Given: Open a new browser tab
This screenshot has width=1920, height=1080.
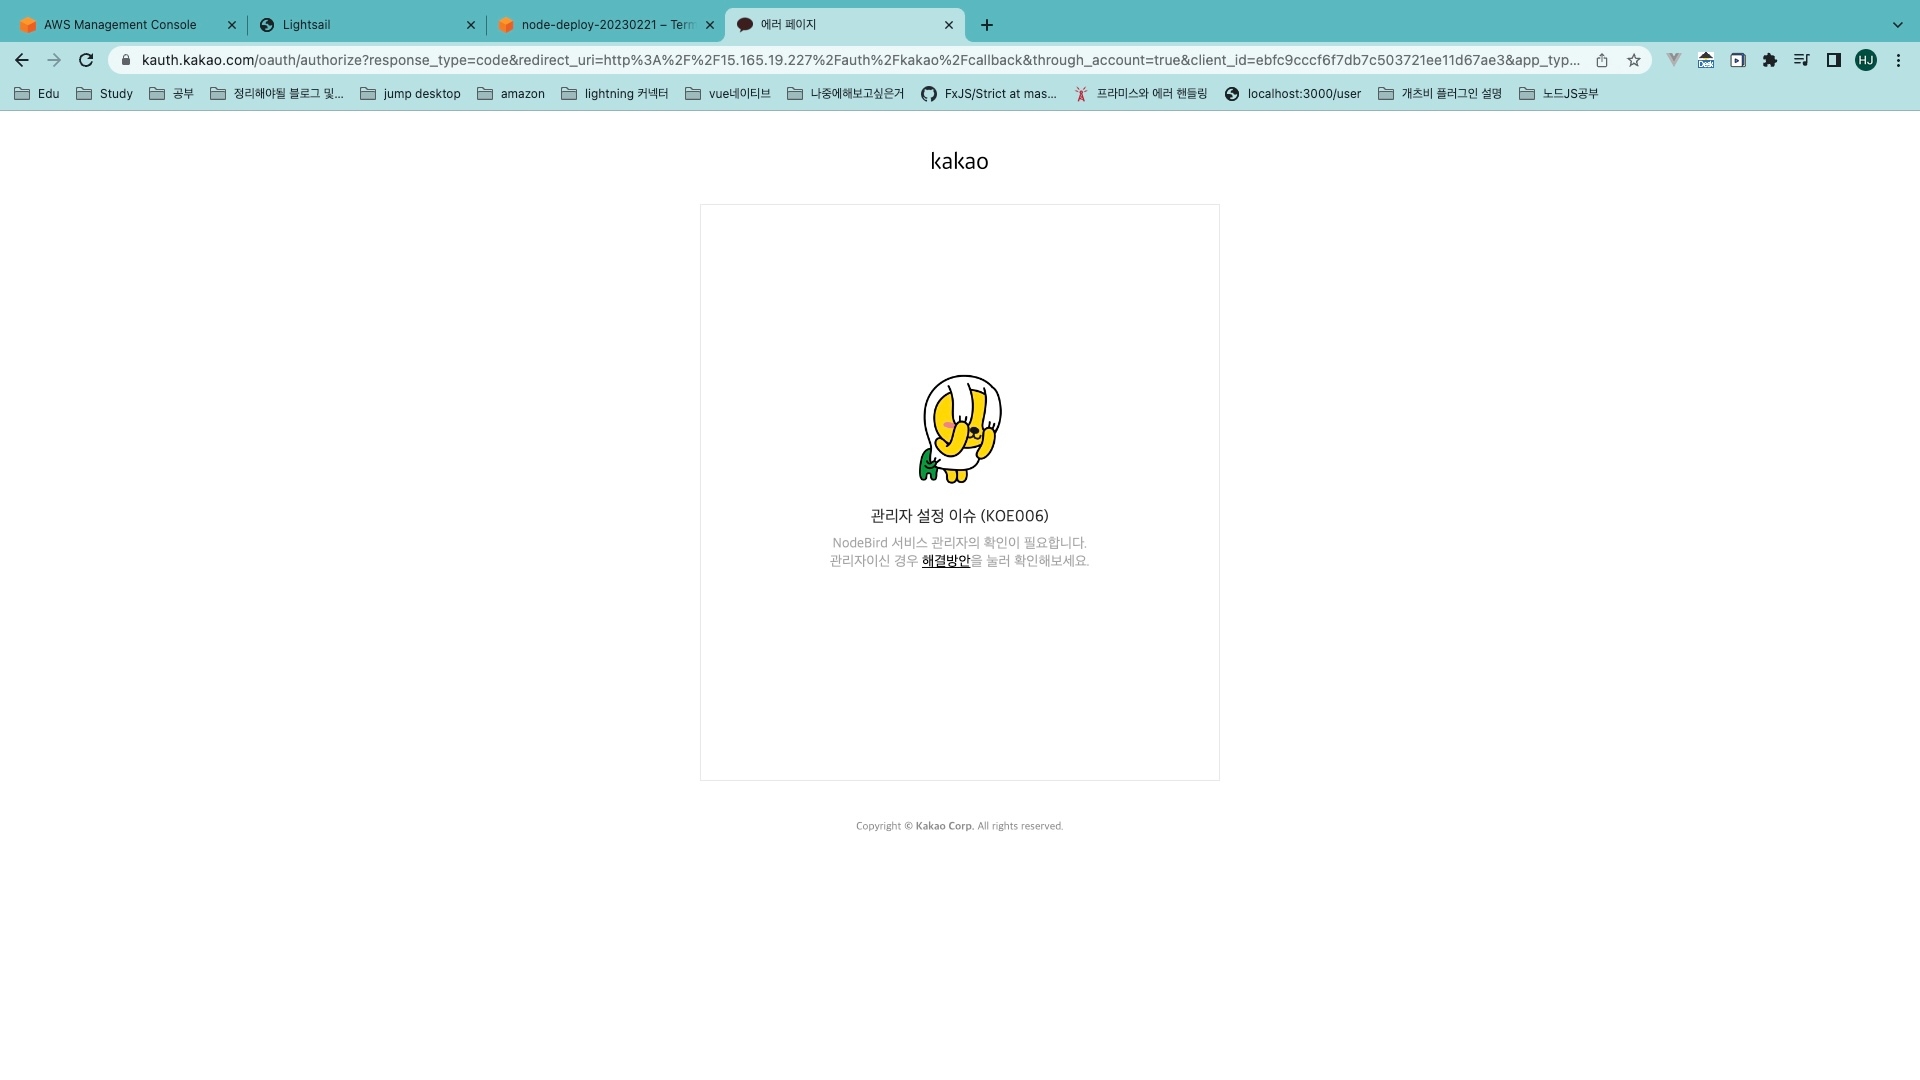Looking at the screenshot, I should [987, 25].
